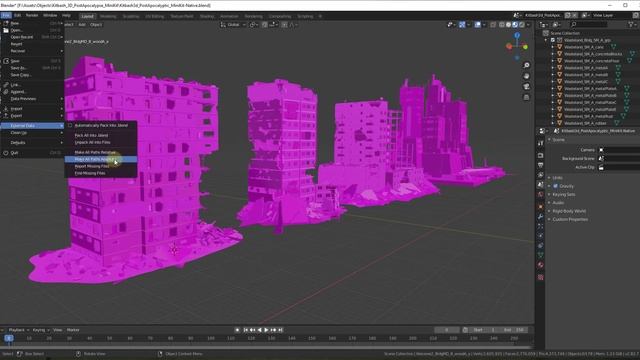This screenshot has width=640, height=360.
Task: Open the Playback popover in timeline
Action: point(18,330)
